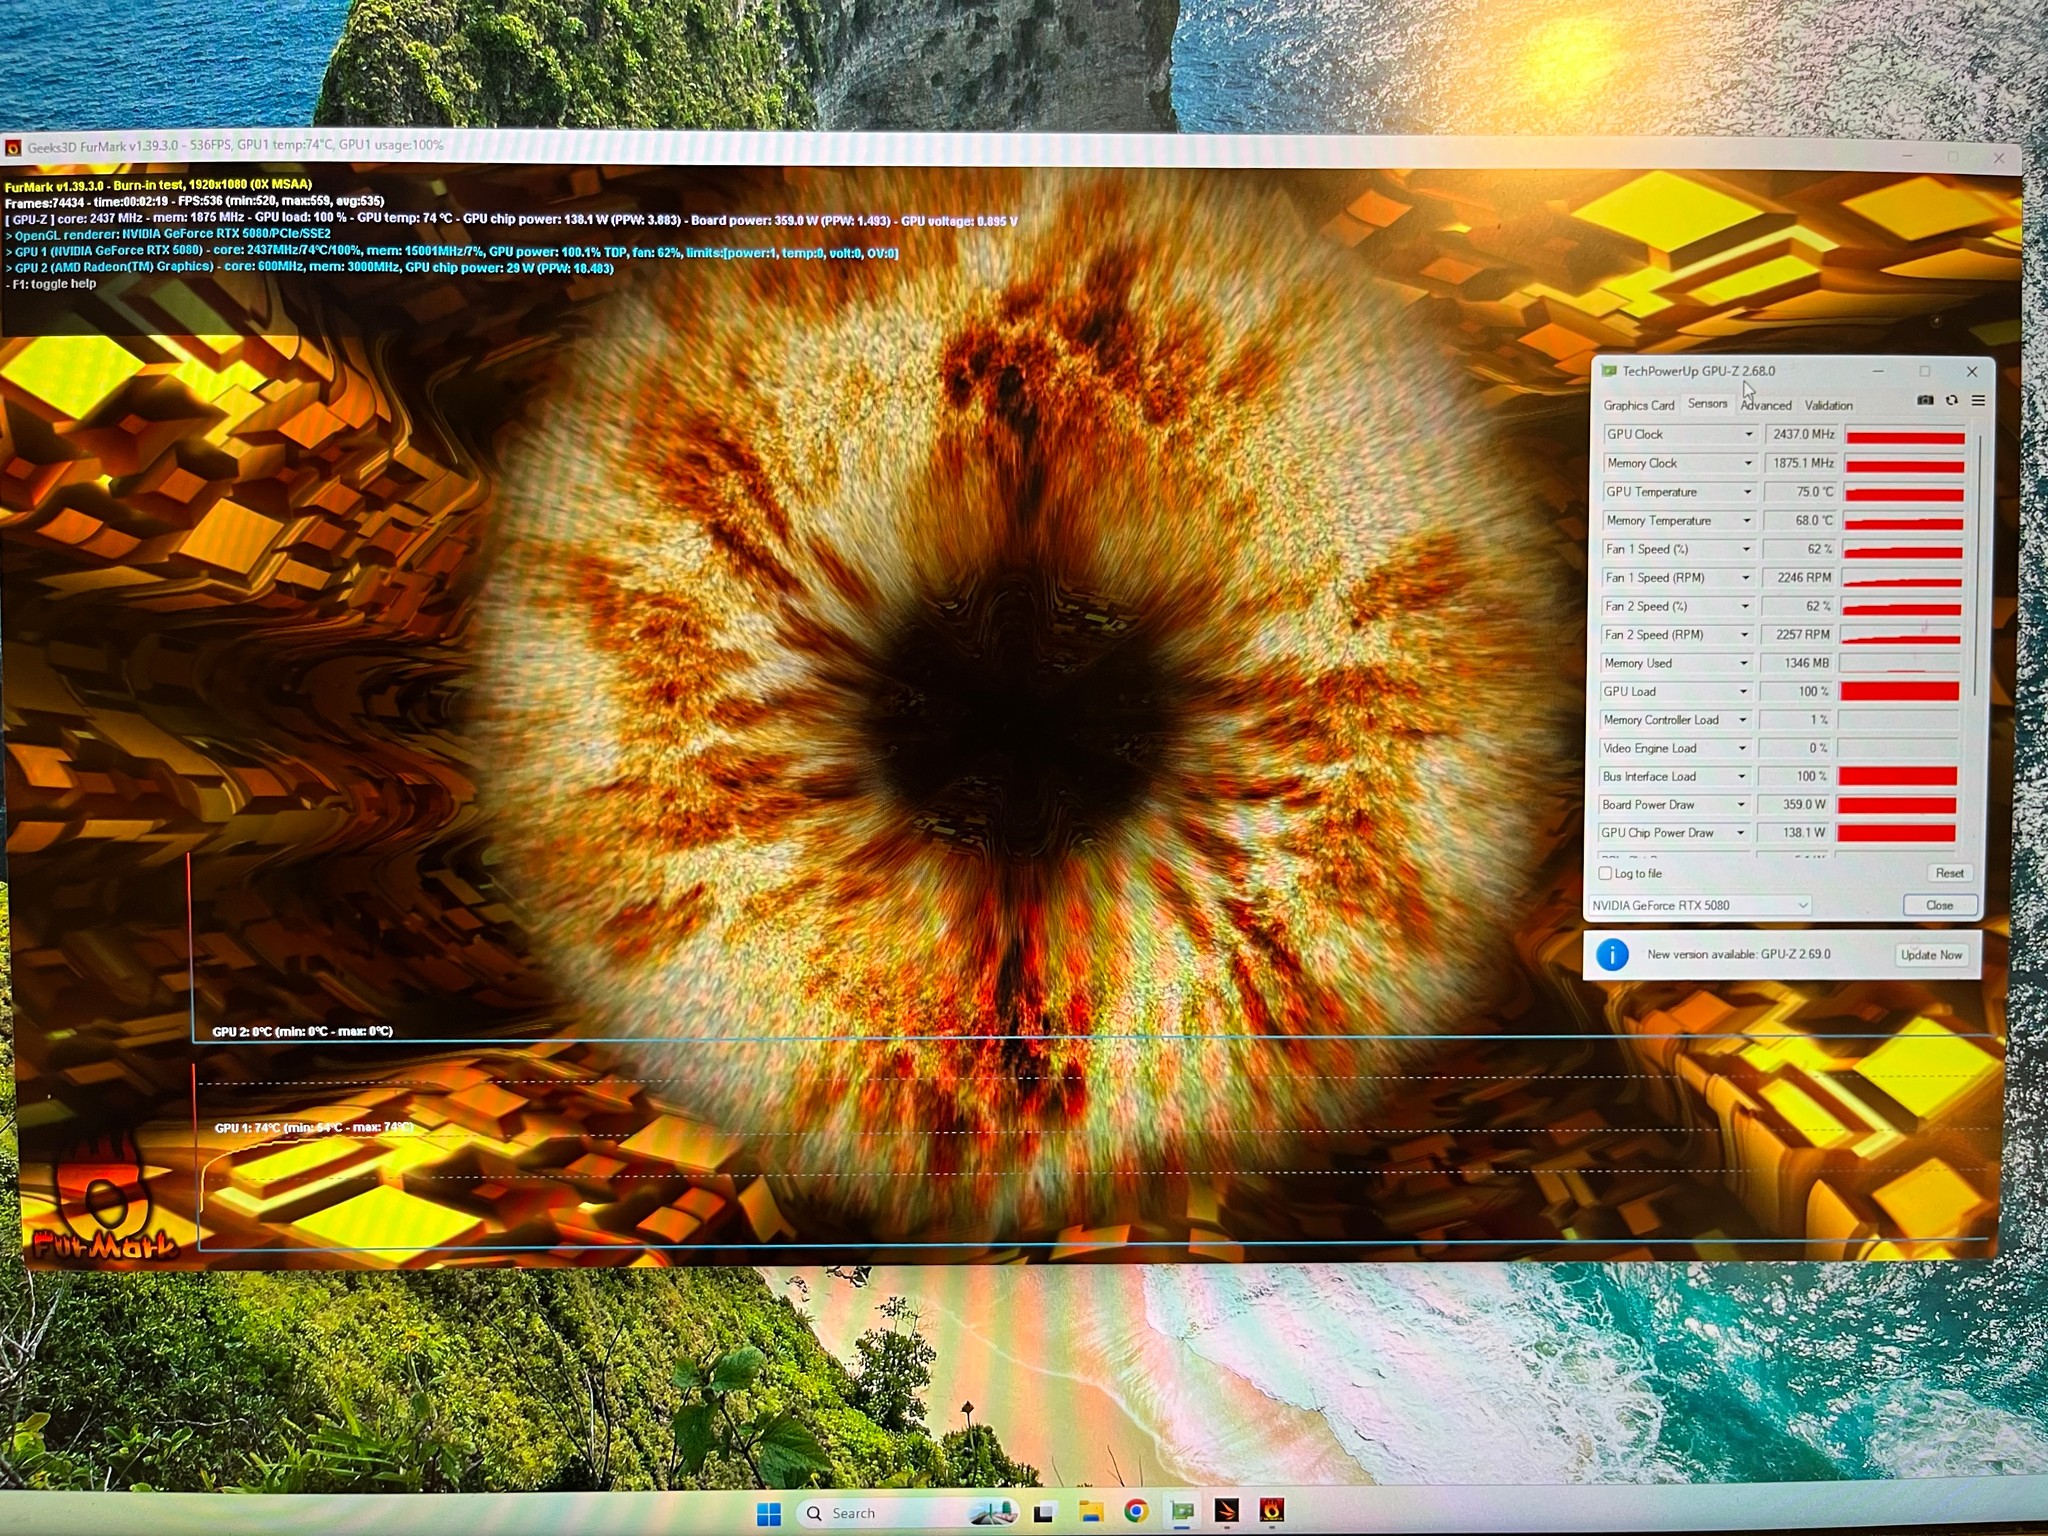
Task: Expand the GPU Temperature sensor dropdown
Action: 1747,492
